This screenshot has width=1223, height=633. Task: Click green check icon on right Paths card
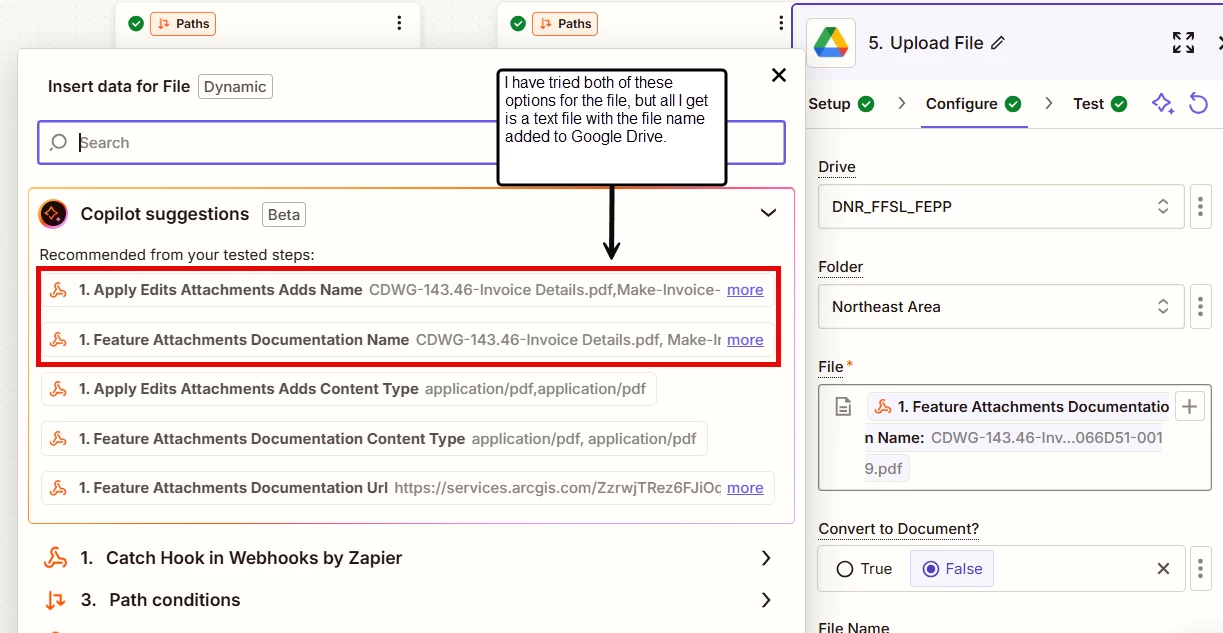pyautogui.click(x=518, y=23)
